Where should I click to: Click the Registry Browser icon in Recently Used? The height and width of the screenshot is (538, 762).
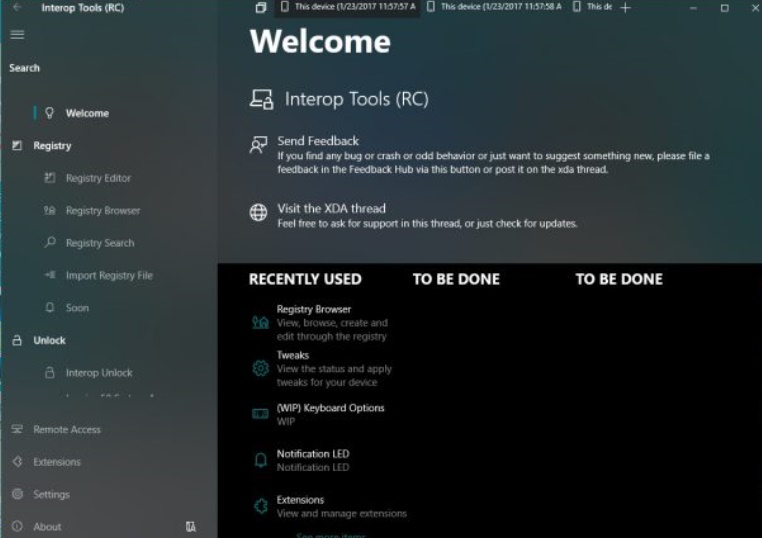pos(260,322)
